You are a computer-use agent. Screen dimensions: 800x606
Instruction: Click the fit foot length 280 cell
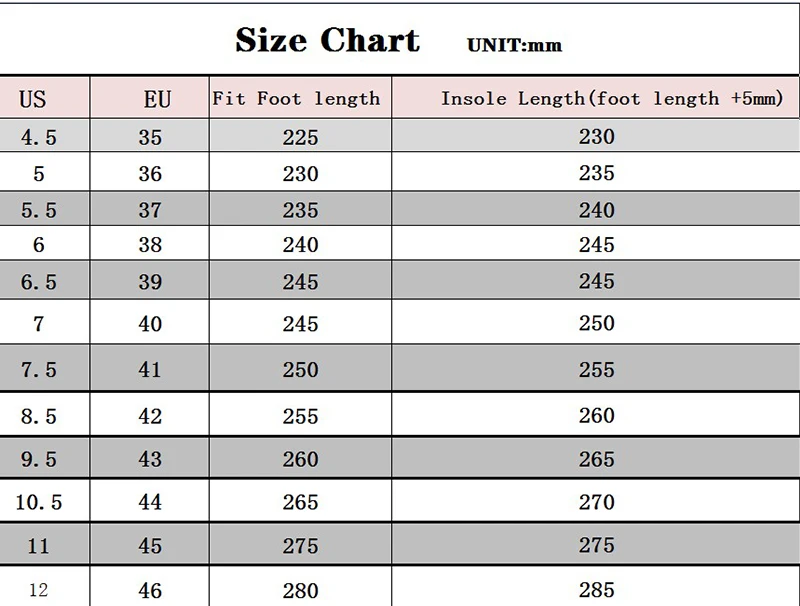click(301, 591)
